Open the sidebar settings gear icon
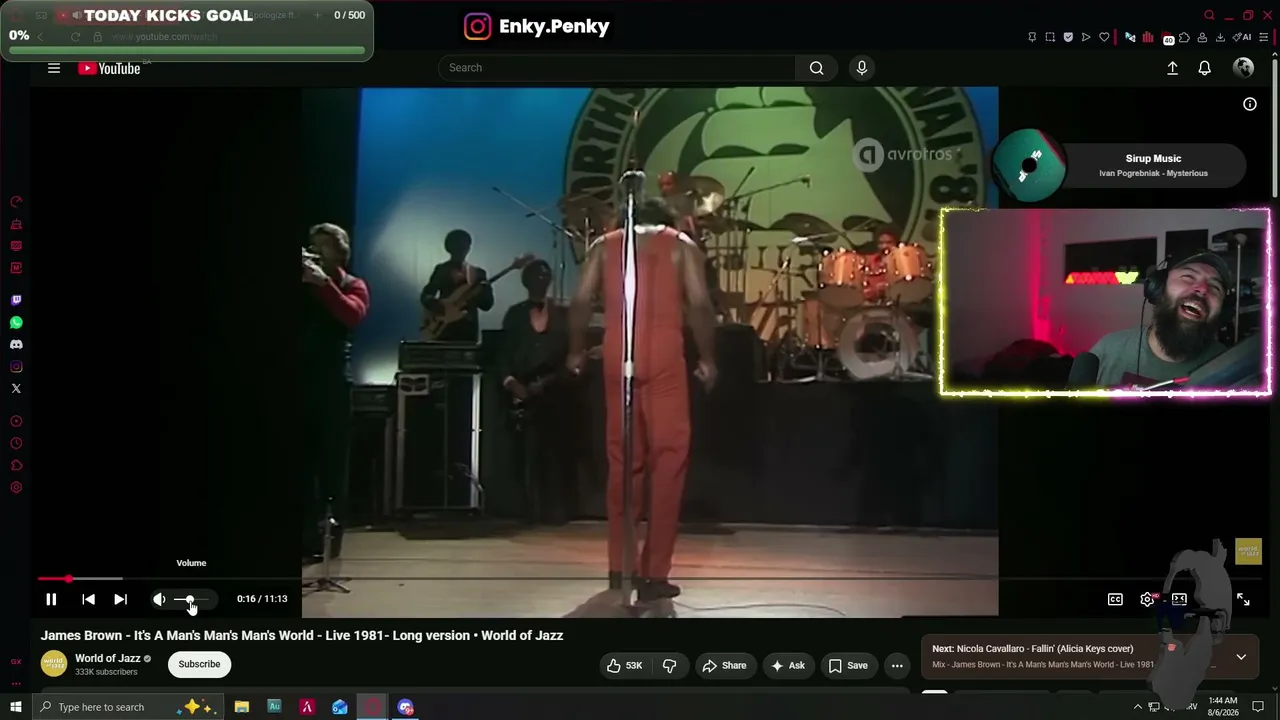1280x720 pixels. tap(16, 488)
